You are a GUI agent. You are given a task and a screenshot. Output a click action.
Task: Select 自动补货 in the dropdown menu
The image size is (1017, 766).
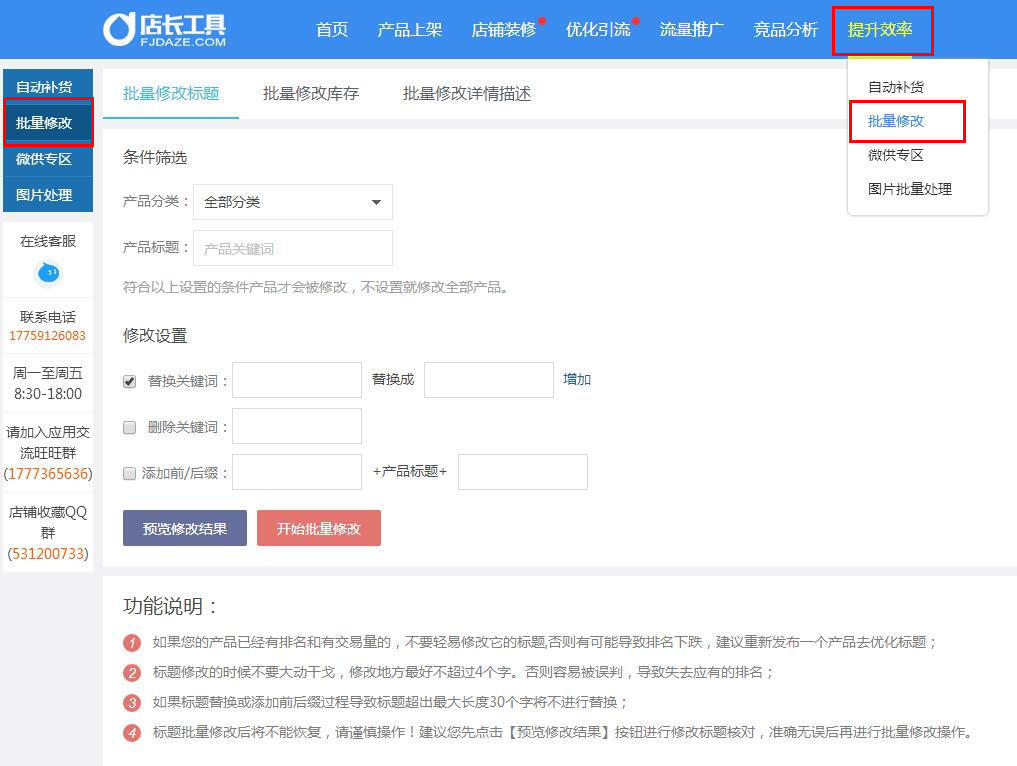click(x=896, y=87)
